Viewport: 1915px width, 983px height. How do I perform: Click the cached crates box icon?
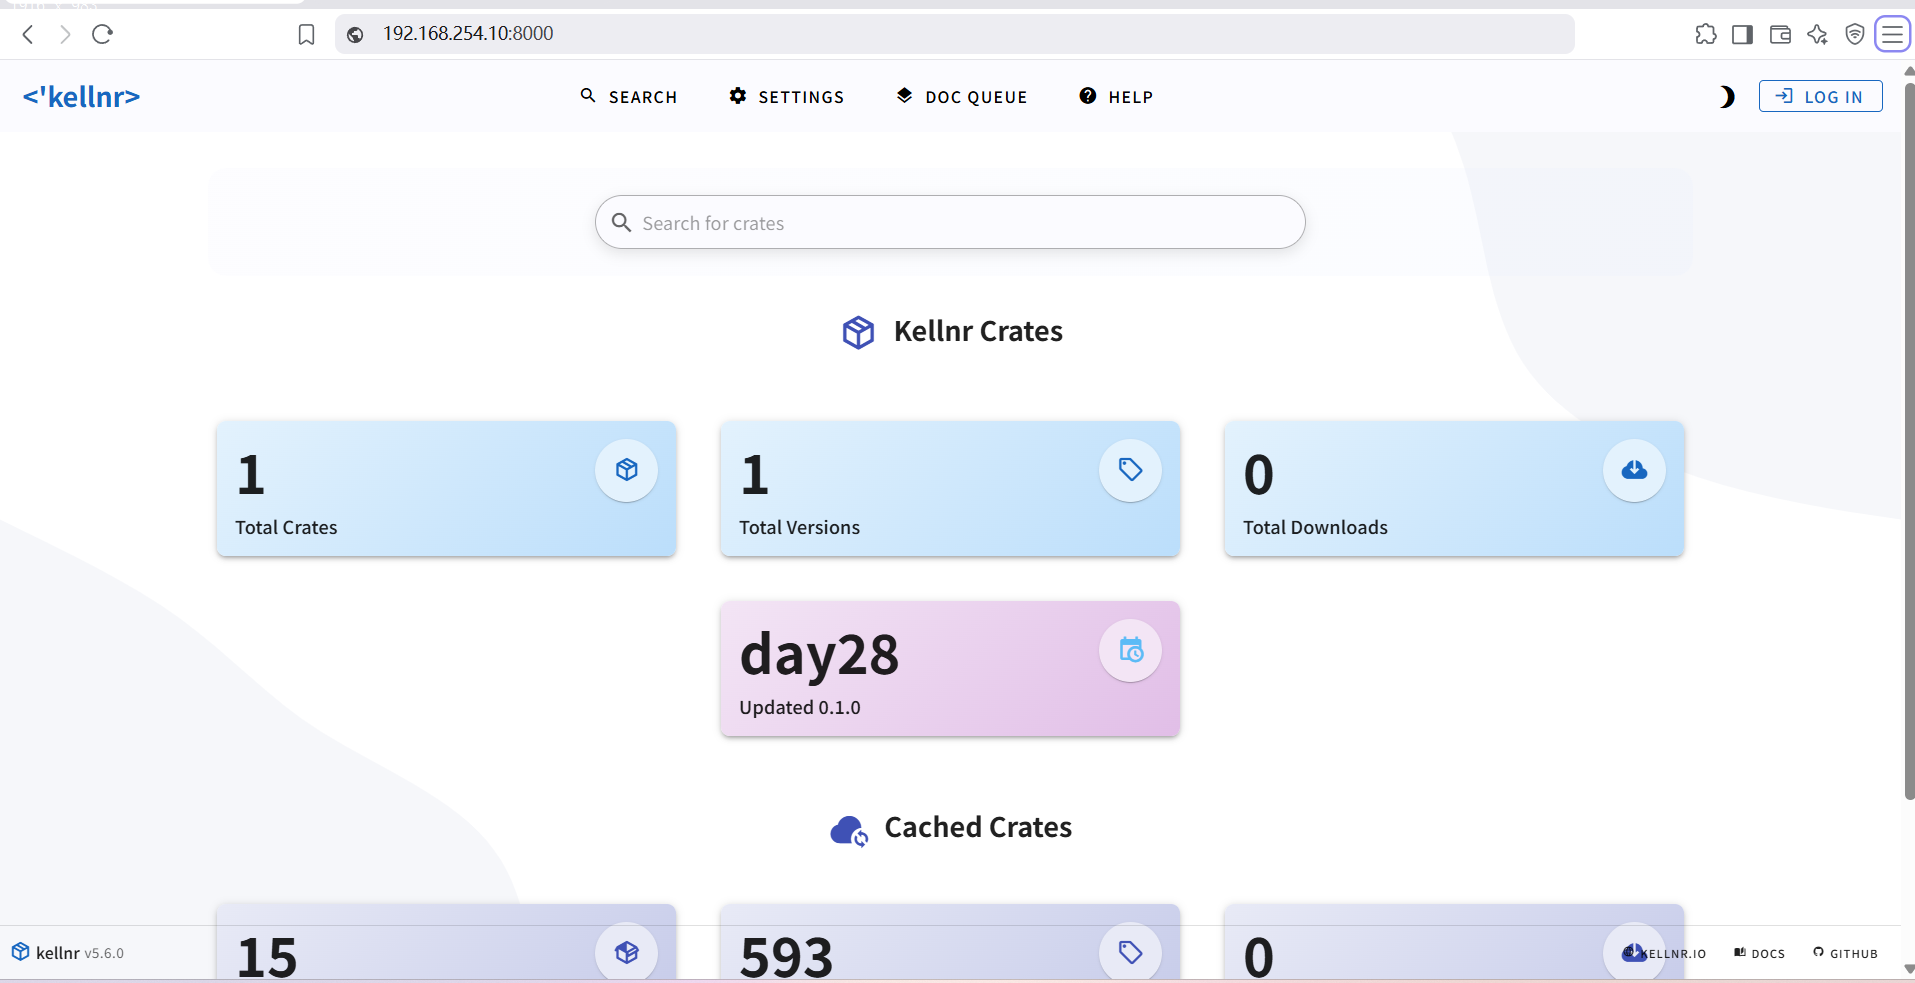click(x=627, y=952)
